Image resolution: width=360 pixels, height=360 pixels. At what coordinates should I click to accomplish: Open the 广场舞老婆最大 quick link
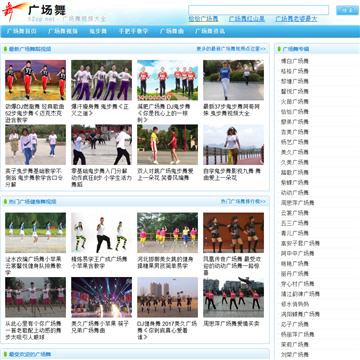296,19
